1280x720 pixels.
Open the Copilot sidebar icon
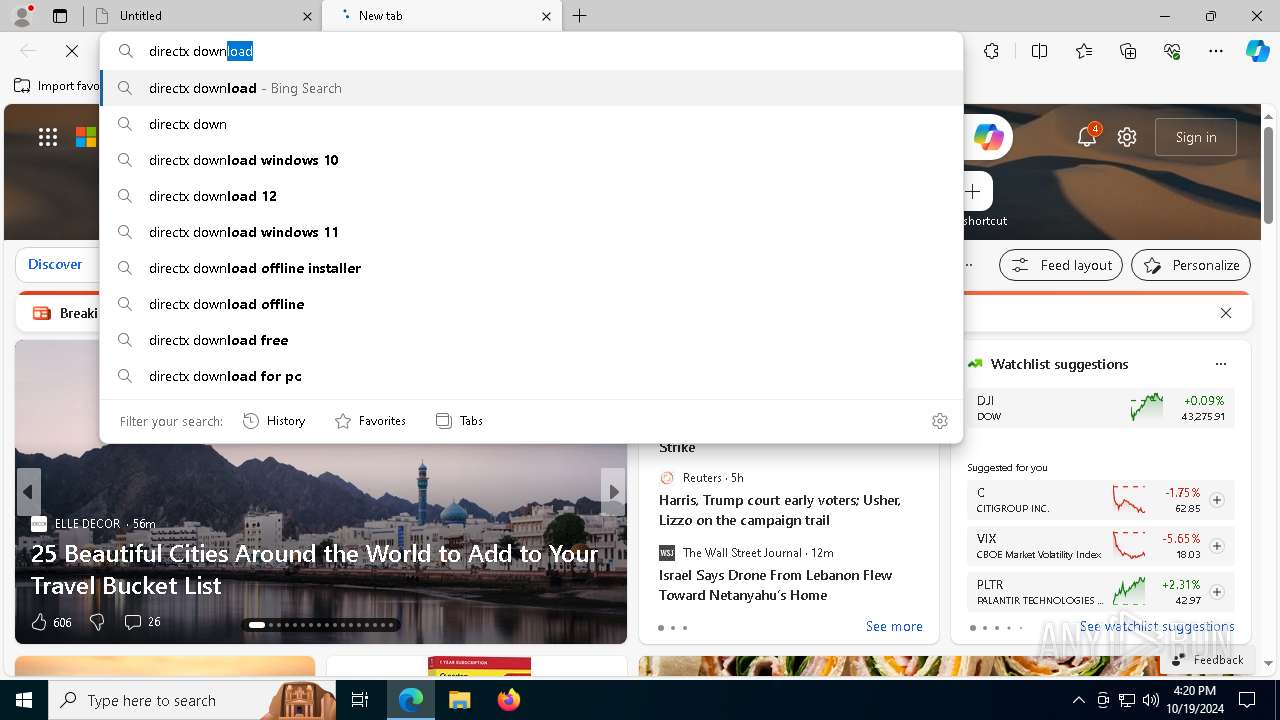(x=1258, y=51)
